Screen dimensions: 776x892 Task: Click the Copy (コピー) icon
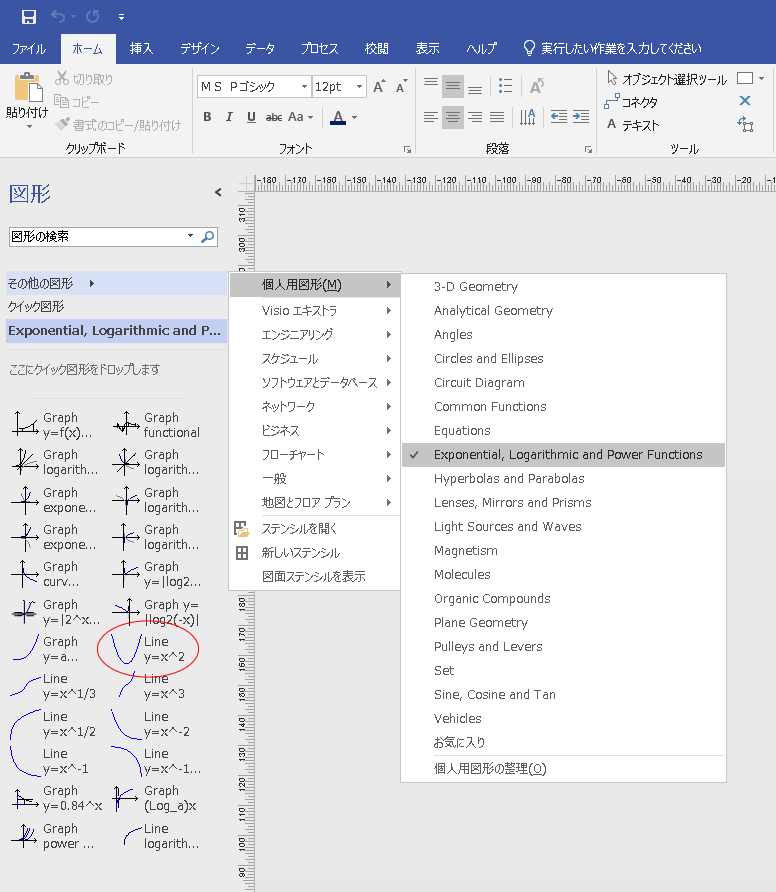61,101
